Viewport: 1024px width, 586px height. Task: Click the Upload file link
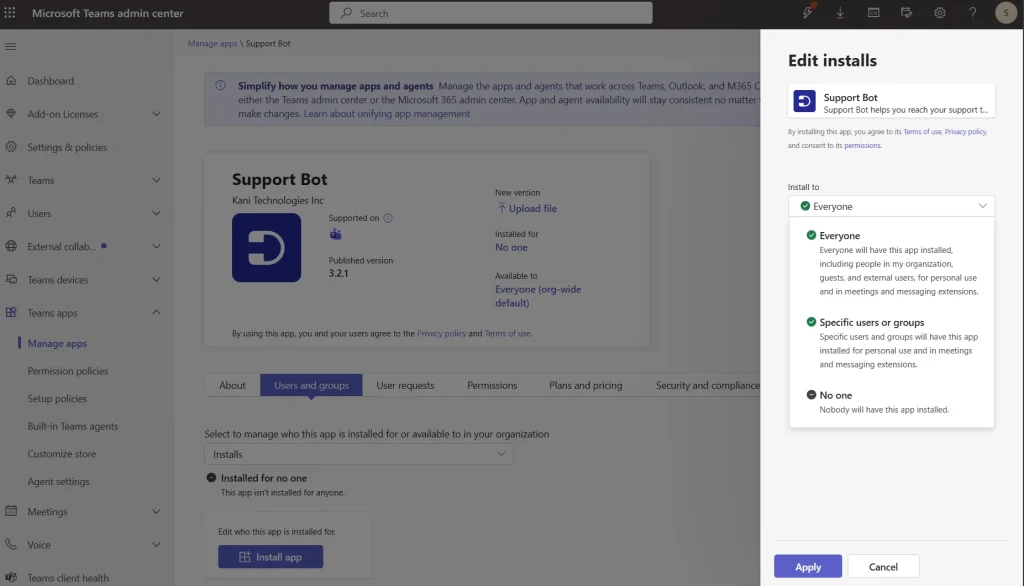click(527, 208)
